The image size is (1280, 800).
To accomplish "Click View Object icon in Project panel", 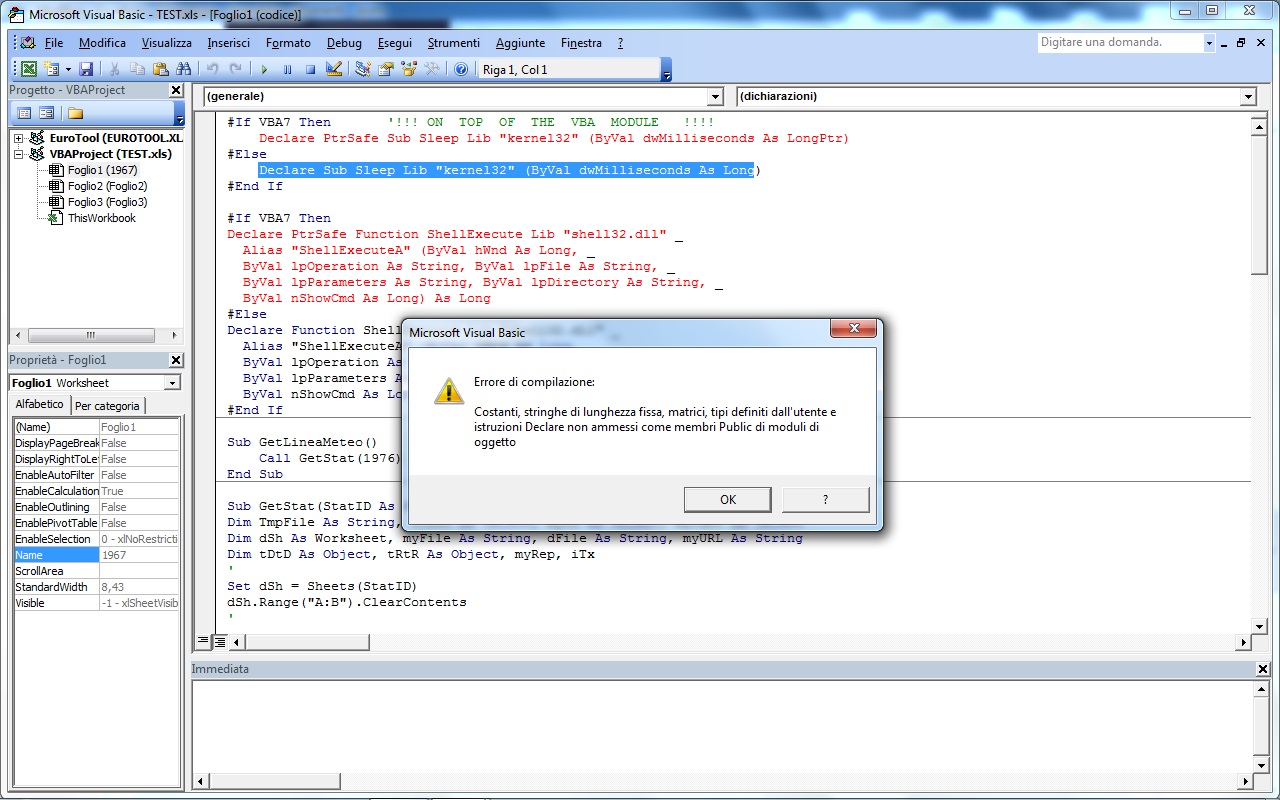I will coord(46,113).
